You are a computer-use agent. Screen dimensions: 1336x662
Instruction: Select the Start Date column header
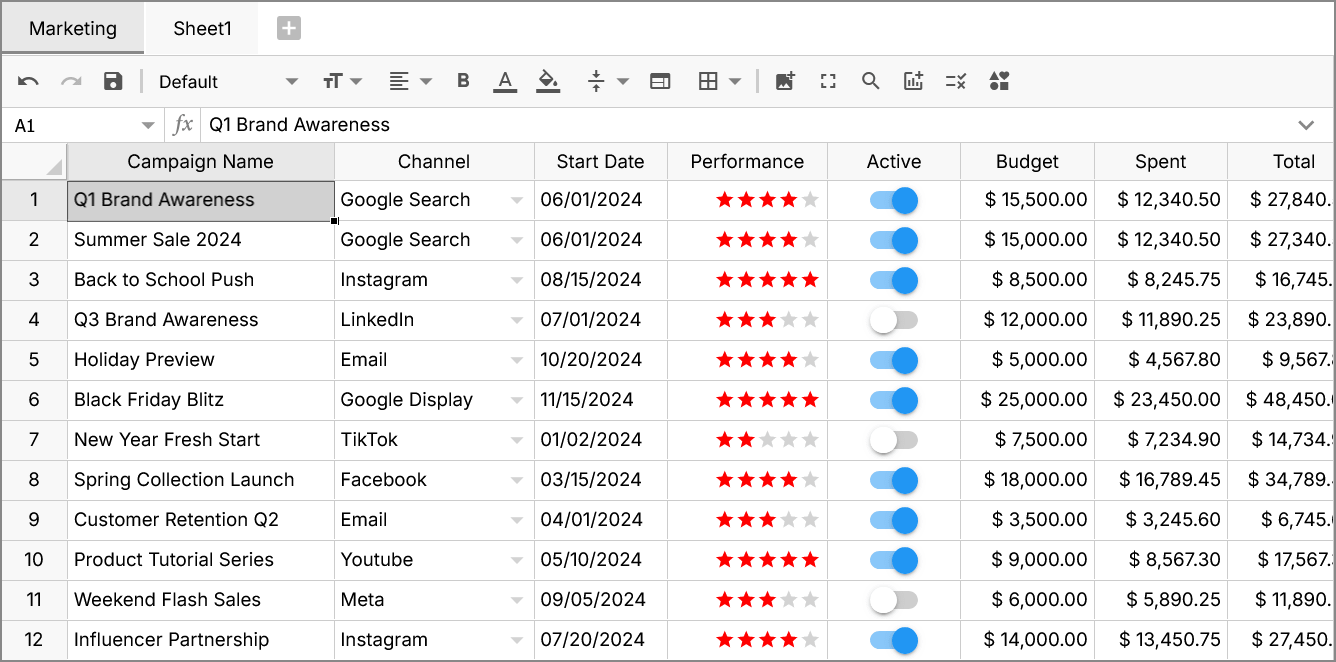[x=600, y=162]
